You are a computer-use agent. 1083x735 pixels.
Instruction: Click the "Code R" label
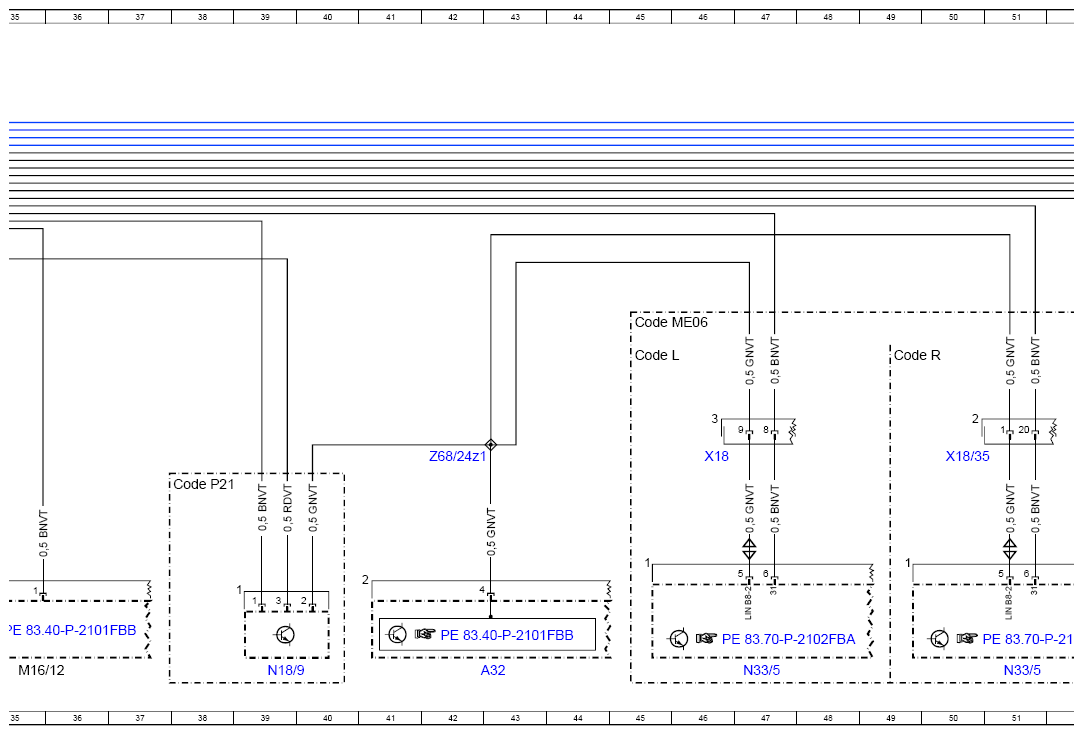pos(917,355)
